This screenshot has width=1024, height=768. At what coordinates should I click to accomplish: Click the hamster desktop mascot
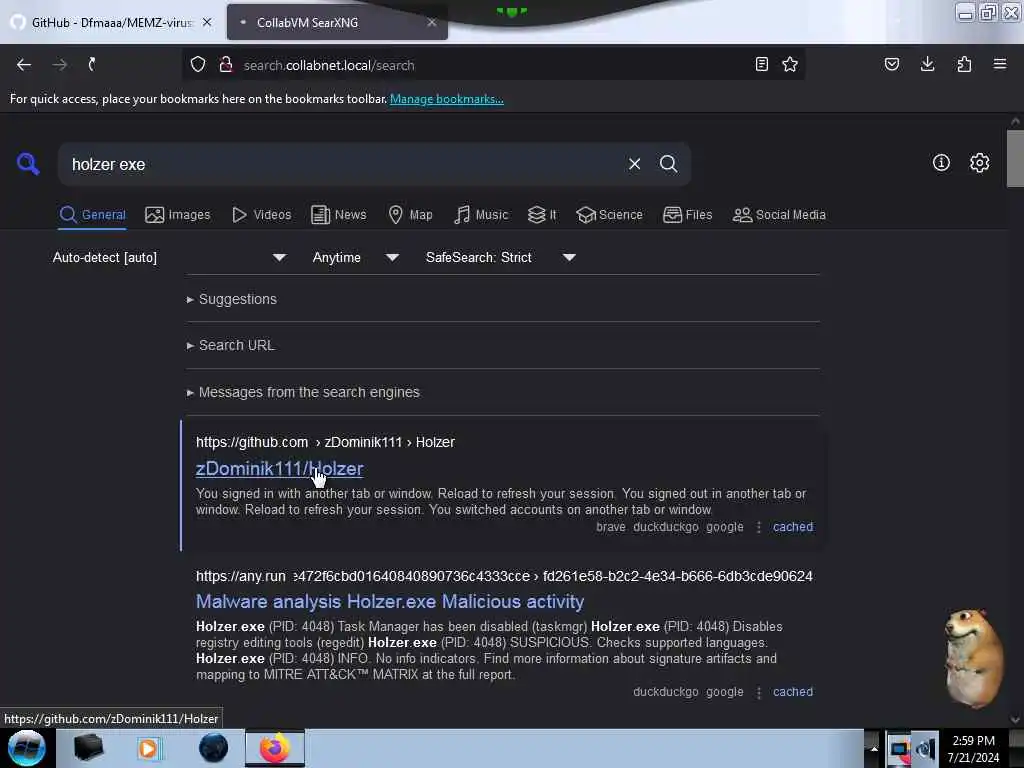coord(974,658)
